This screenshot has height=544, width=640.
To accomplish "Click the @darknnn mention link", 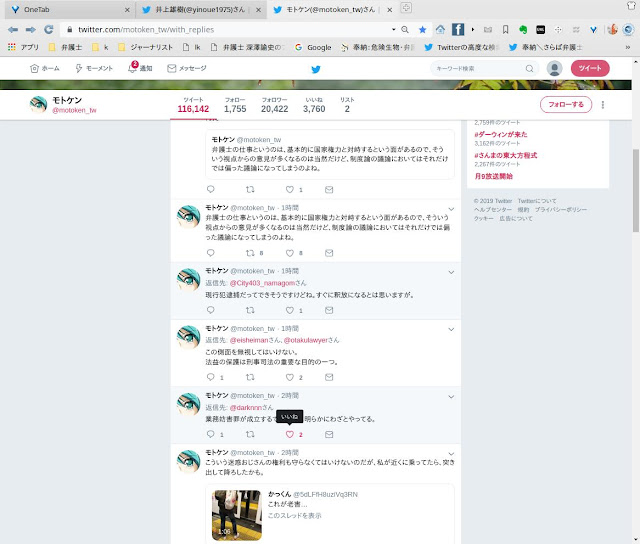I will (246, 407).
